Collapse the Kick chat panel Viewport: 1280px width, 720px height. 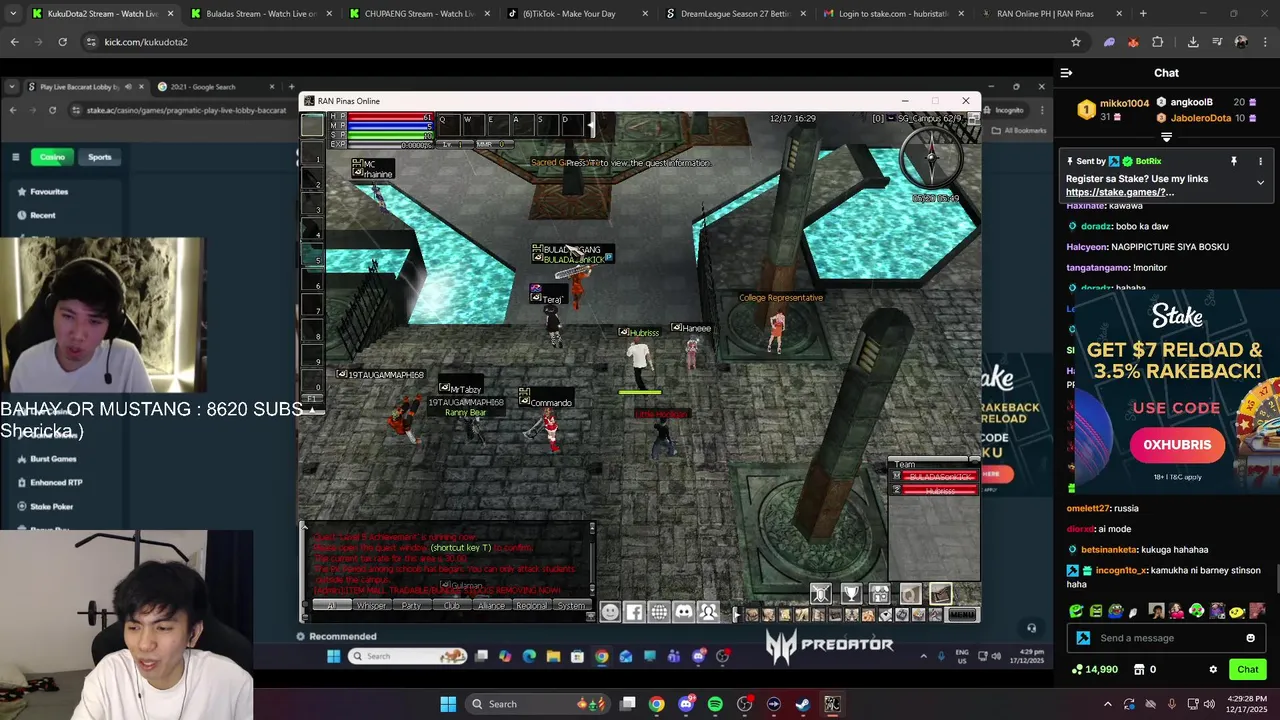coord(1066,73)
